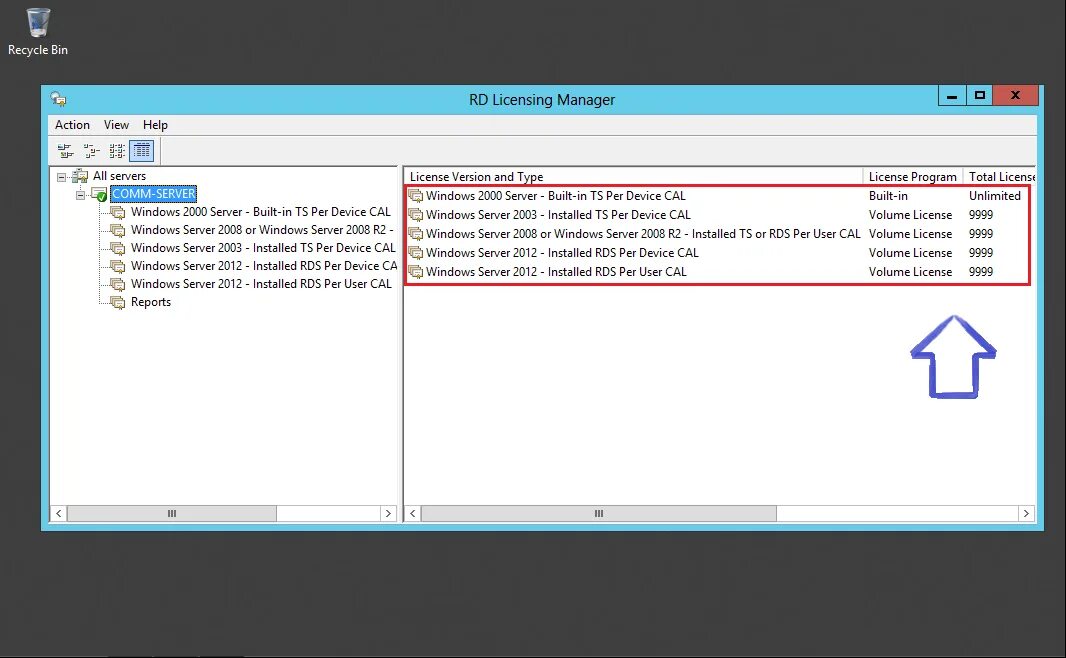Sort by Total Licenses column header
Image resolution: width=1066 pixels, height=658 pixels.
1000,177
